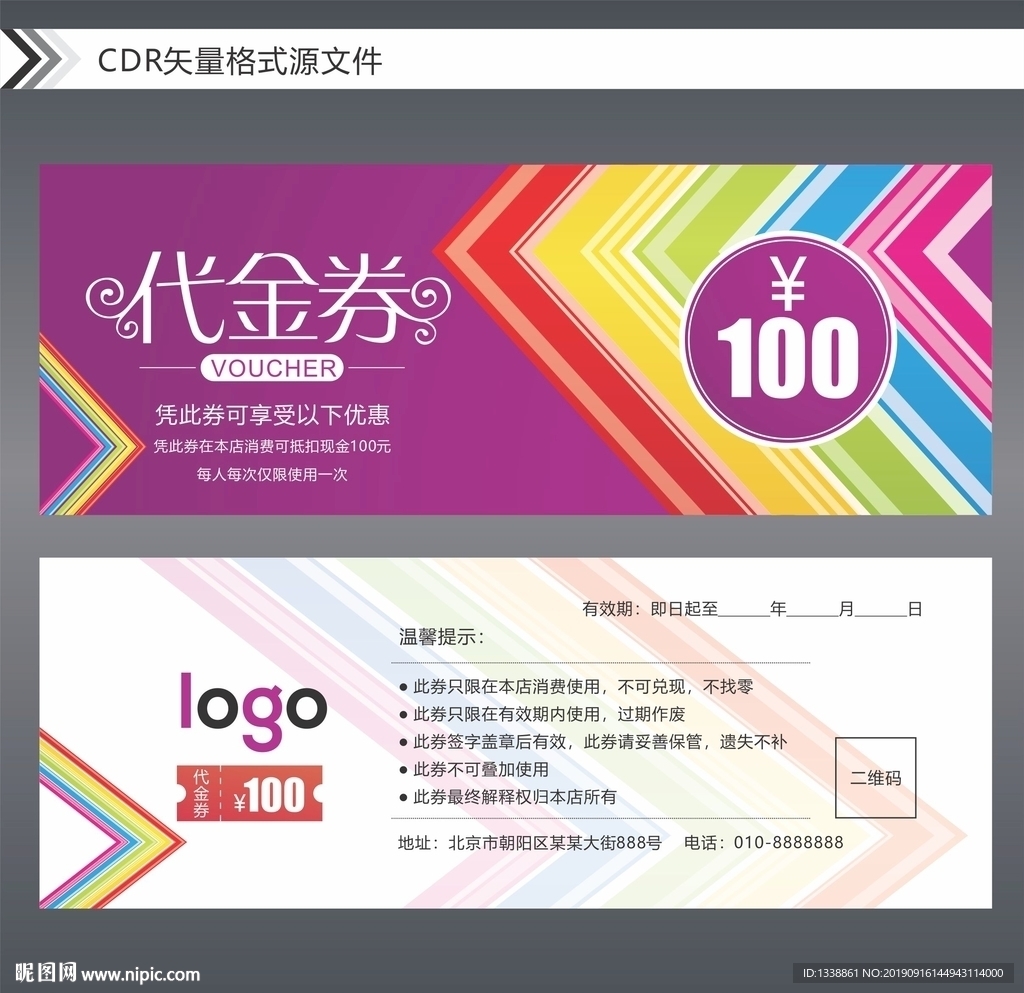Click the '此券最终解释权归本店所有' line
Image resolution: width=1024 pixels, height=993 pixels.
coord(508,797)
